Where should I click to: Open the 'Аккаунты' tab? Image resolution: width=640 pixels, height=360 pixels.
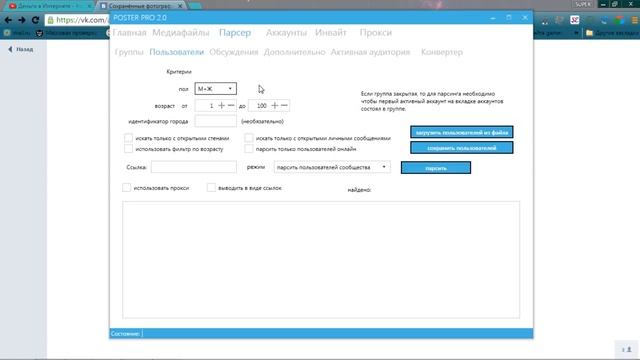(287, 33)
